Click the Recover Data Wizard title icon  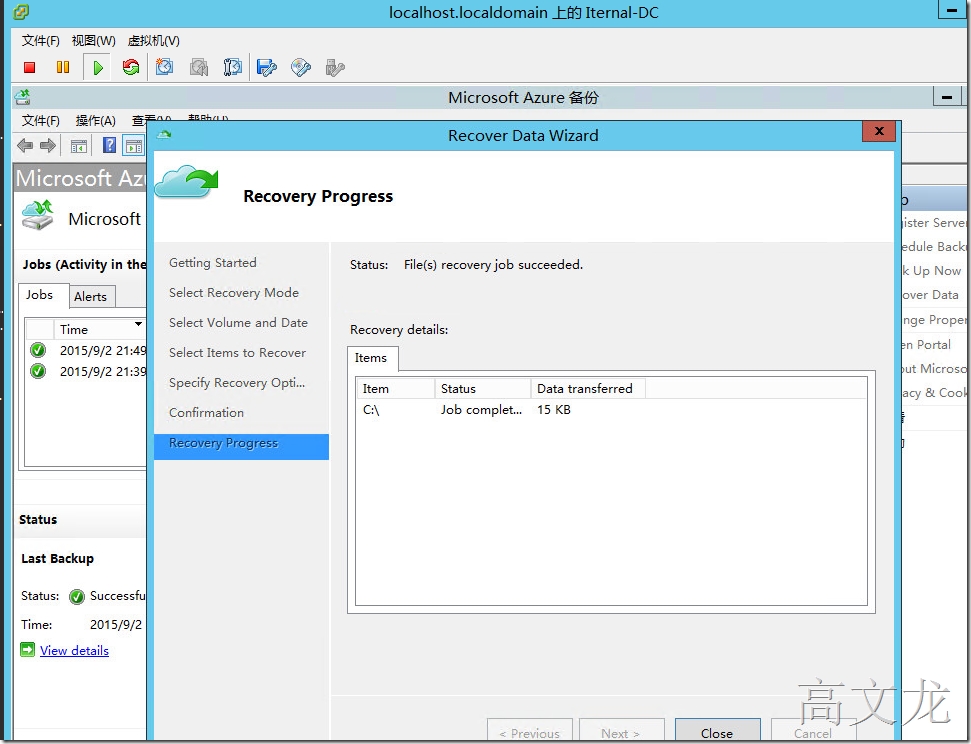tap(164, 134)
